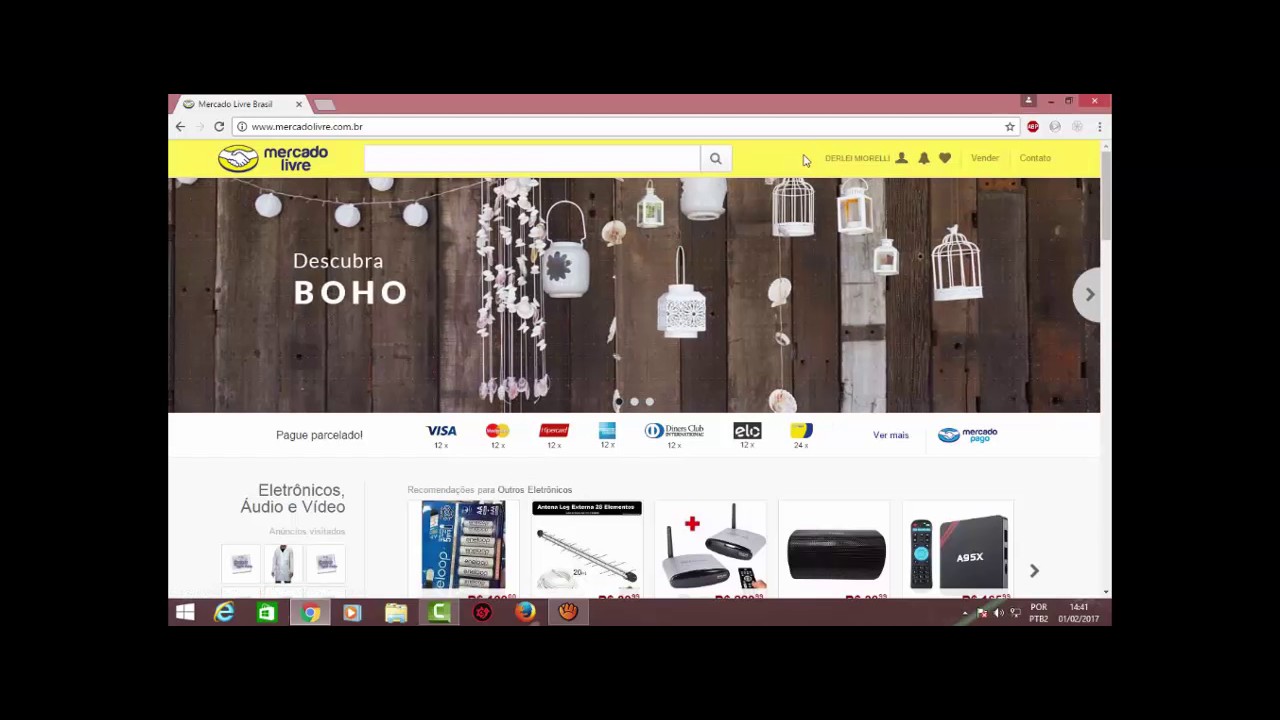Click the Elo card icon
Image resolution: width=1280 pixels, height=720 pixels.
(x=747, y=431)
